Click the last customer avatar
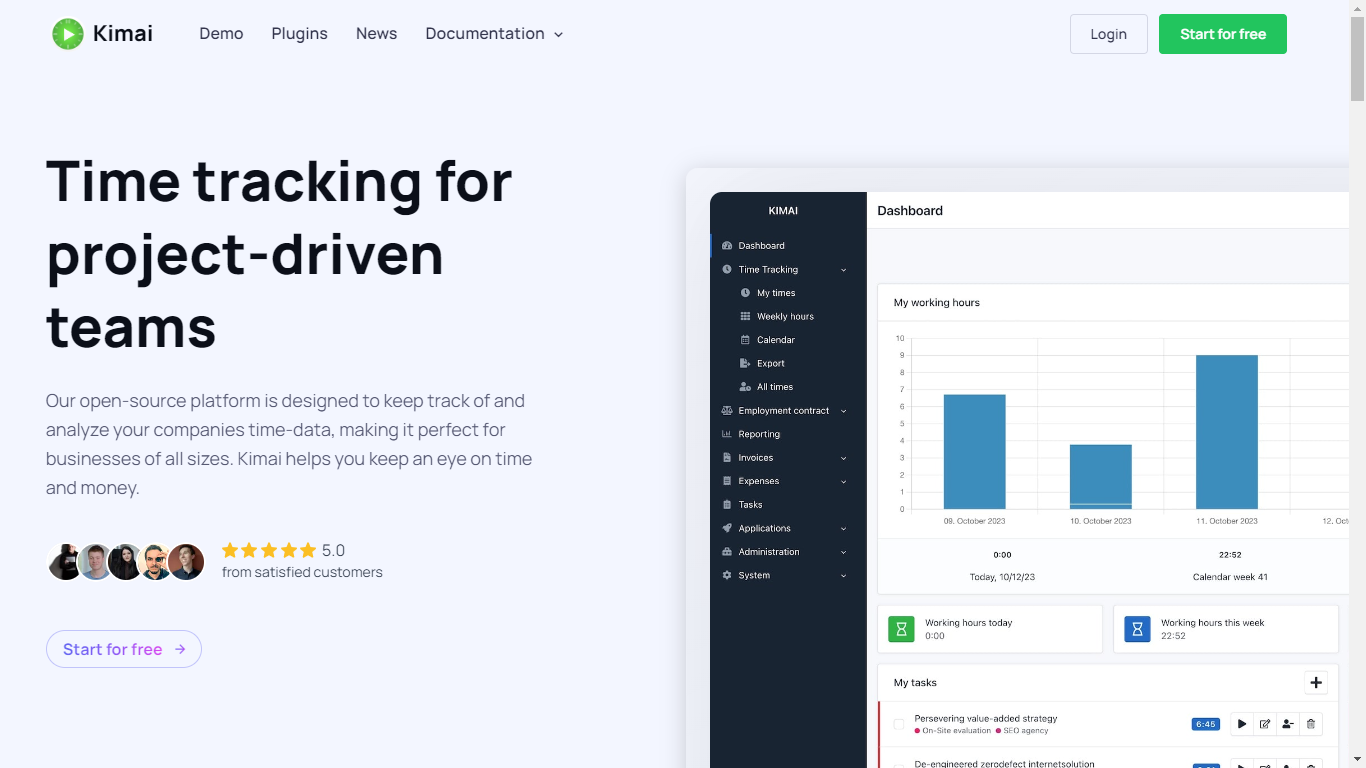Screen dimensions: 1366x768 coord(186,562)
